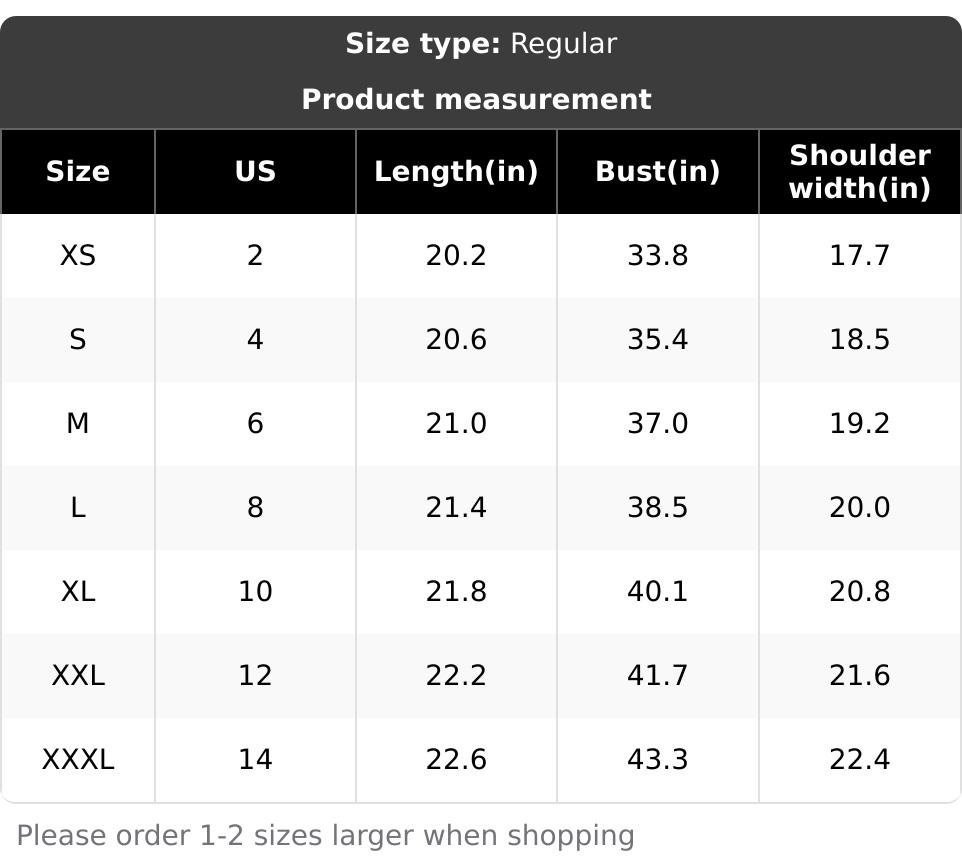
Task: Select the Length(in) column header
Action: (456, 172)
